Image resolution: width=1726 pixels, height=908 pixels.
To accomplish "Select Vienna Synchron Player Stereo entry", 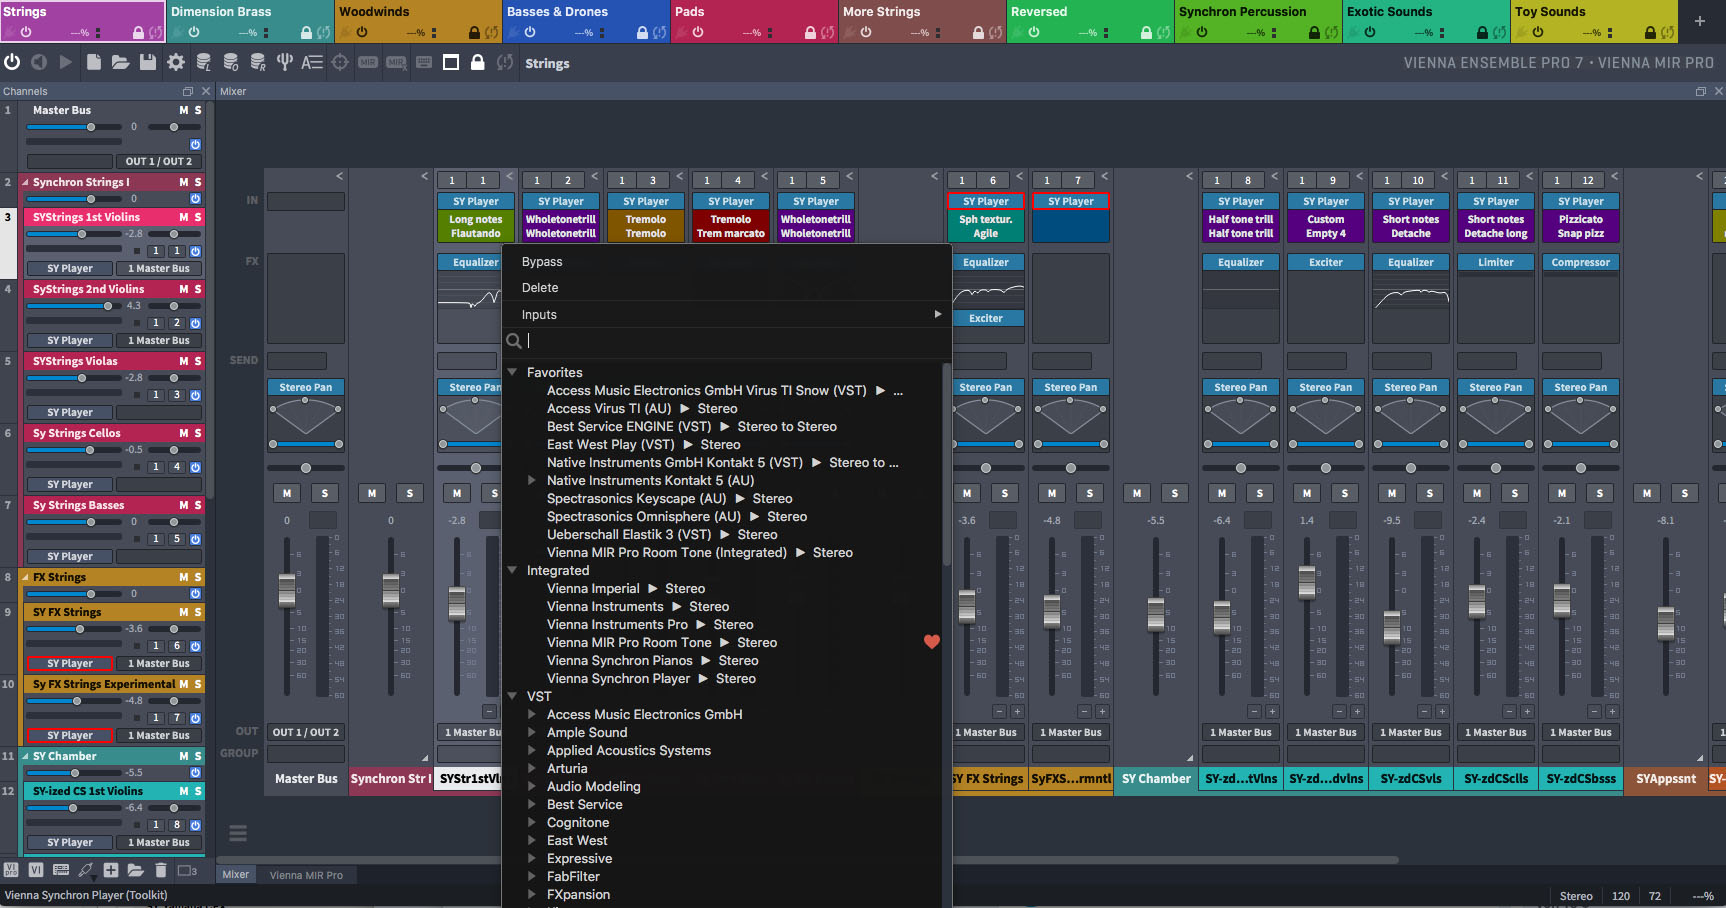I will tap(651, 678).
